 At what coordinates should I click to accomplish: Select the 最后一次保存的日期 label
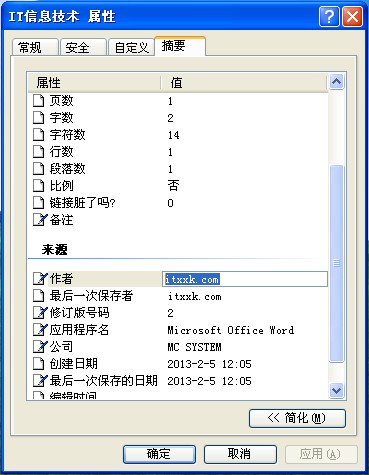[x=103, y=381]
